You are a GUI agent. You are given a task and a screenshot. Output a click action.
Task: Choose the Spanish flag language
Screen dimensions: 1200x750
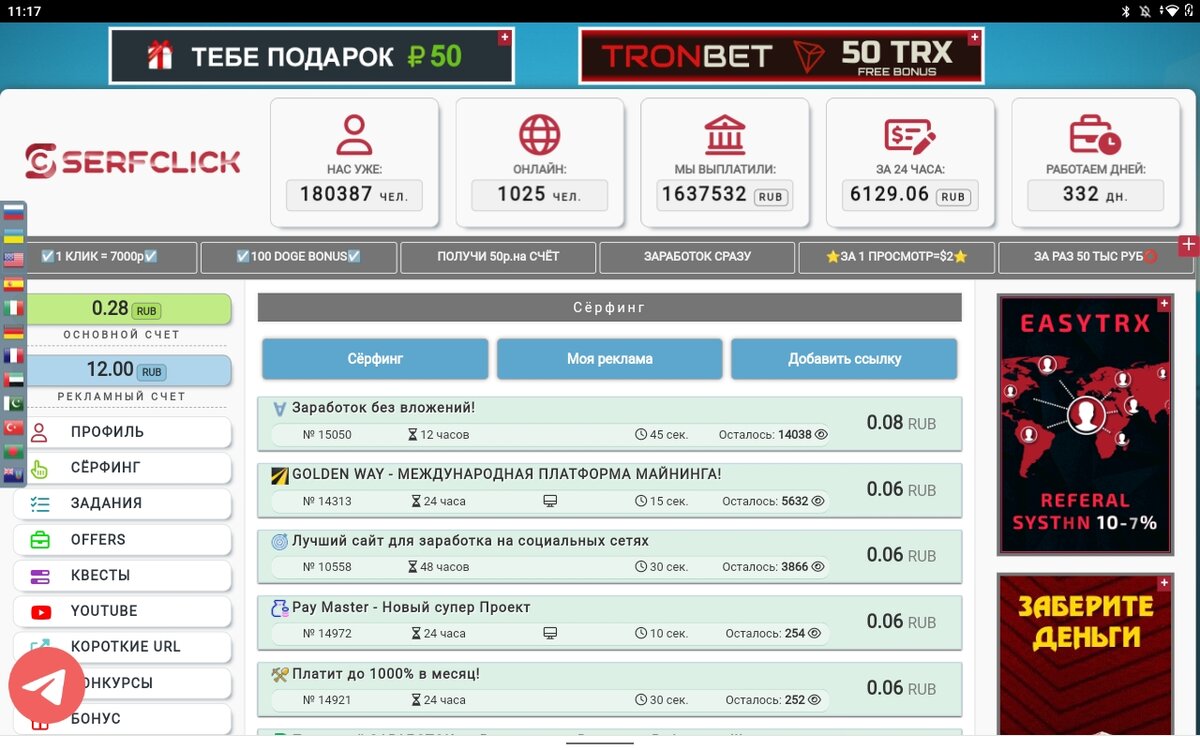coord(13,283)
